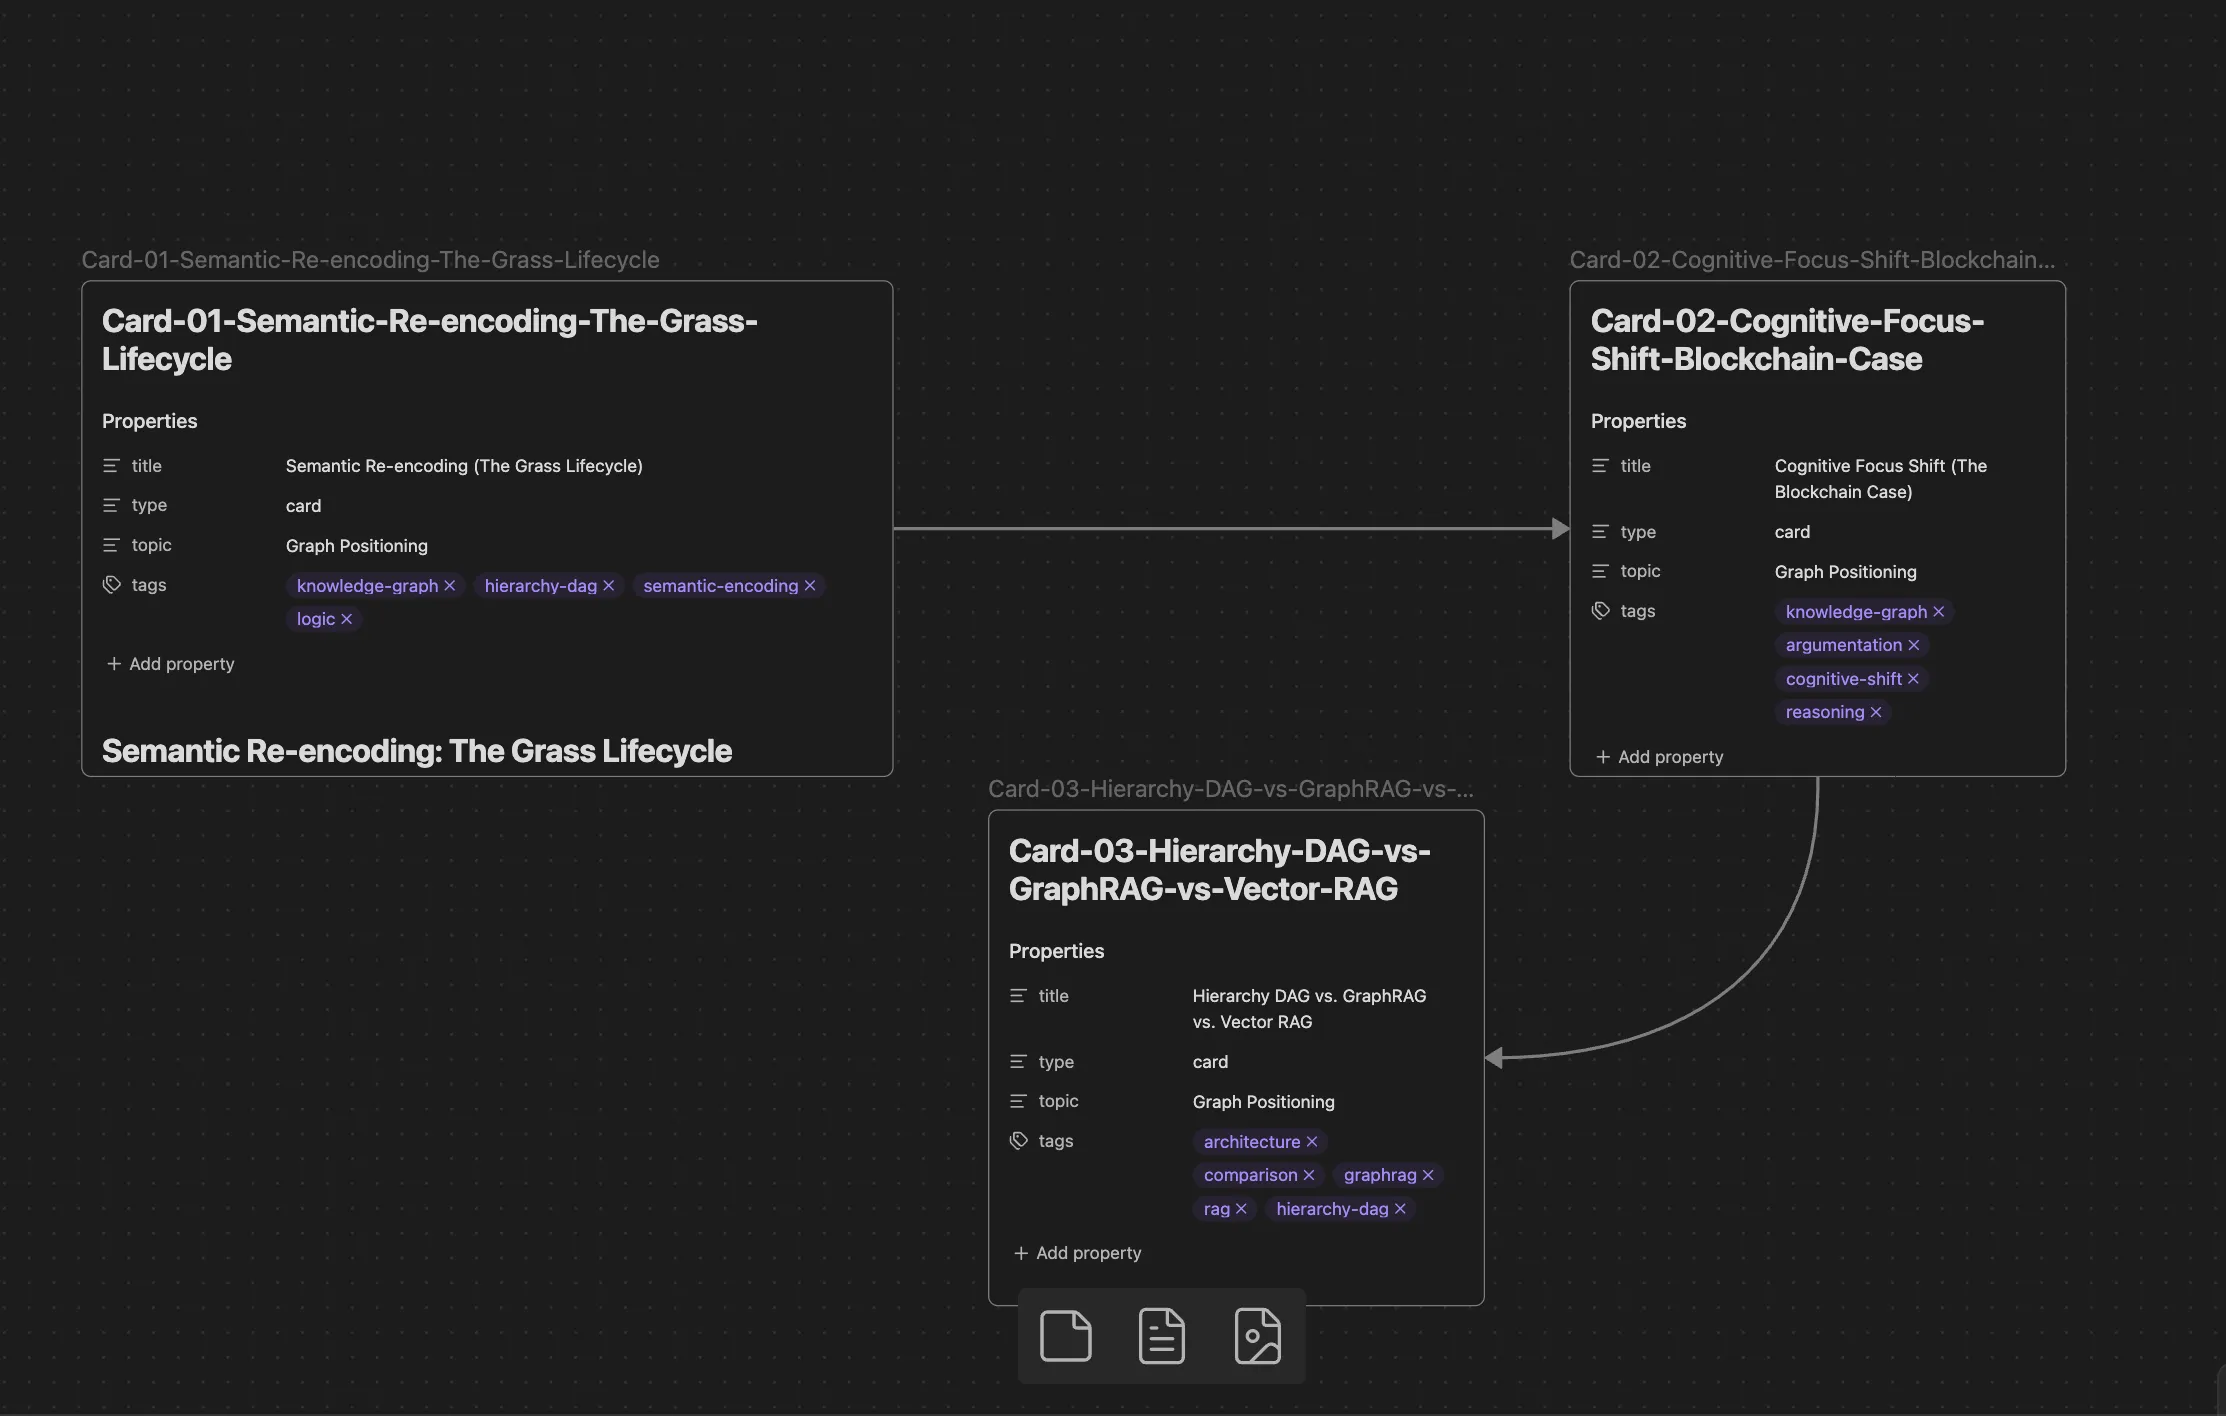The image size is (2226, 1416).
Task: Remove the graphrag tag
Action: tap(1428, 1175)
